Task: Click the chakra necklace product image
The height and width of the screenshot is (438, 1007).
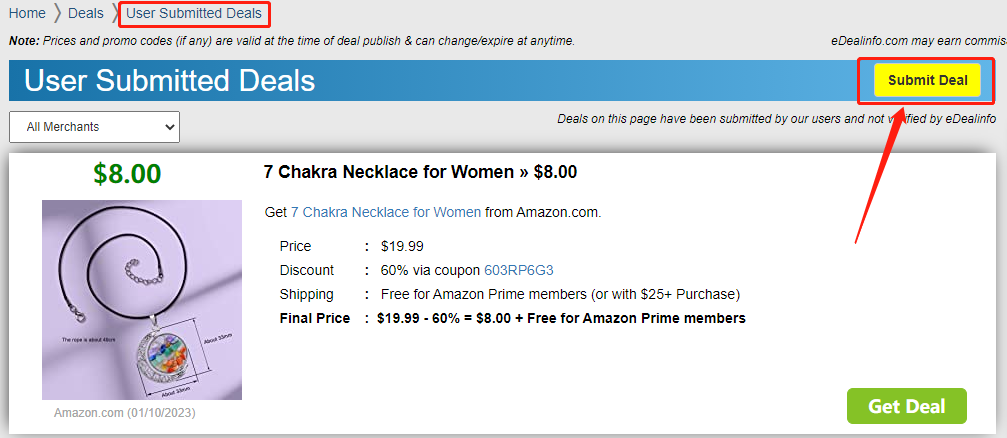Action: point(142,300)
